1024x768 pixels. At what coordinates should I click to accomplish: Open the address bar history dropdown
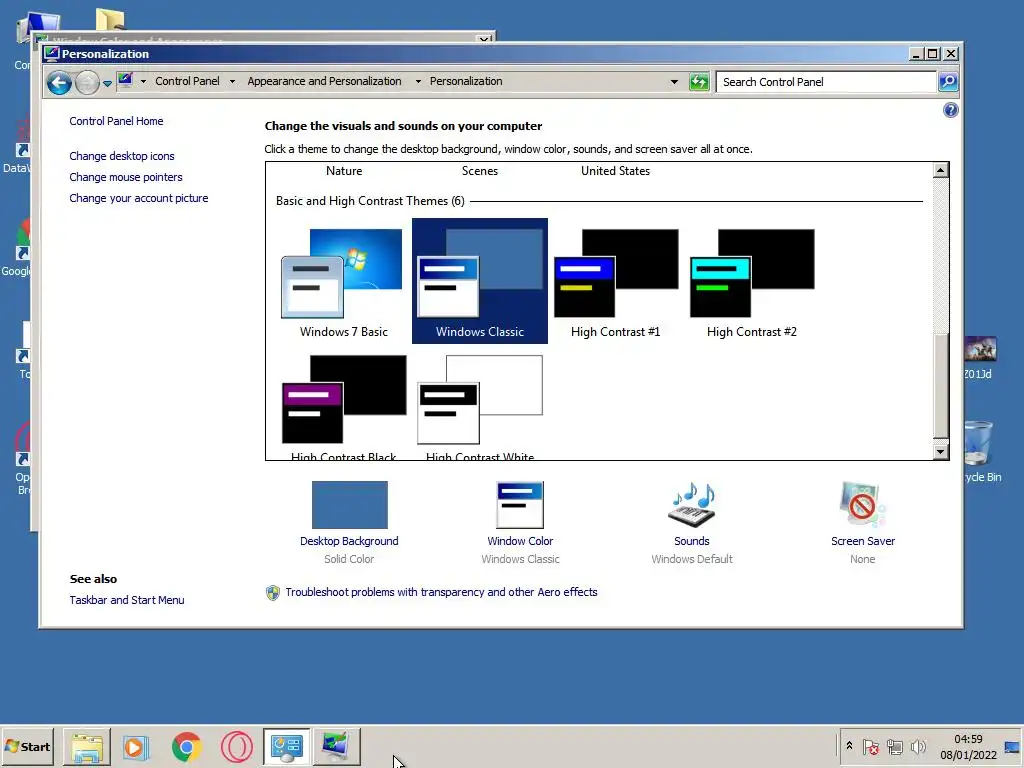click(x=674, y=82)
